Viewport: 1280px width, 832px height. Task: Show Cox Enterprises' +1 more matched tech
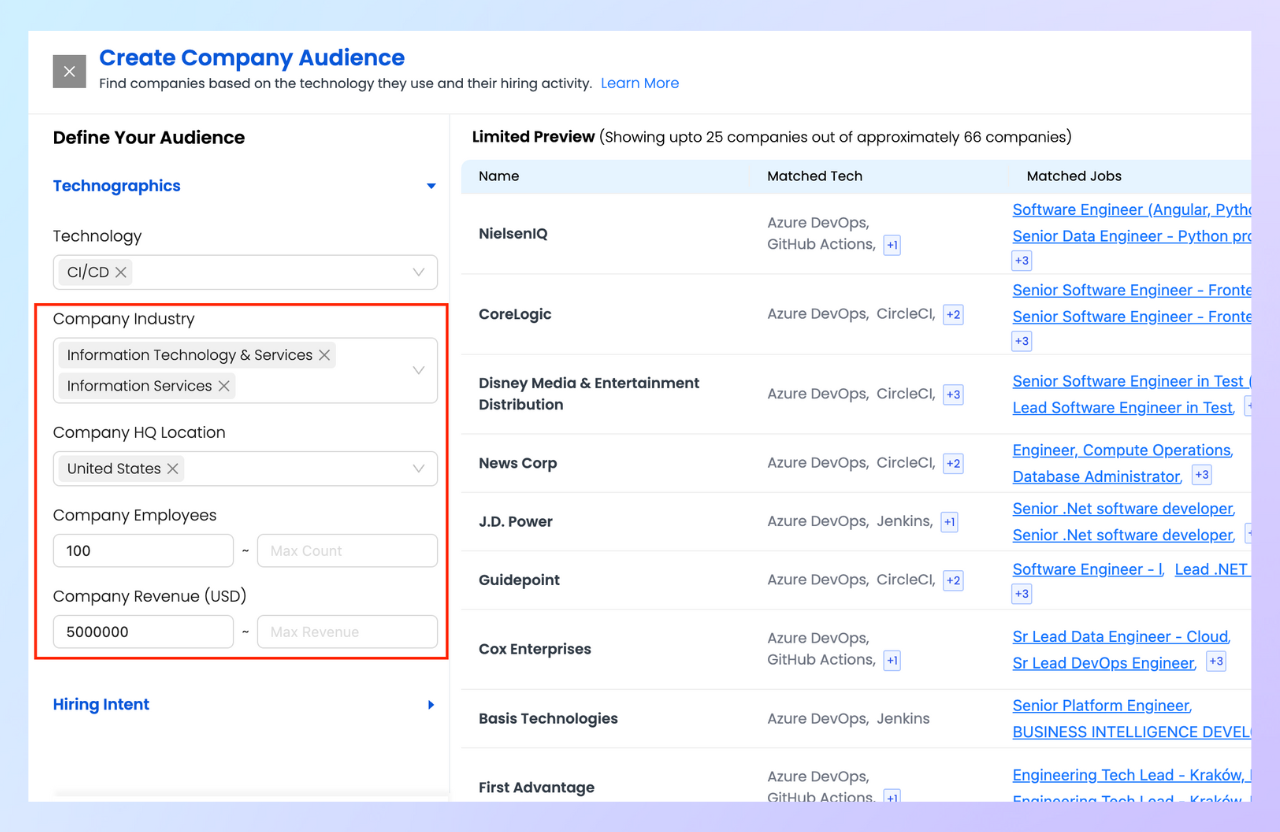pyautogui.click(x=892, y=661)
